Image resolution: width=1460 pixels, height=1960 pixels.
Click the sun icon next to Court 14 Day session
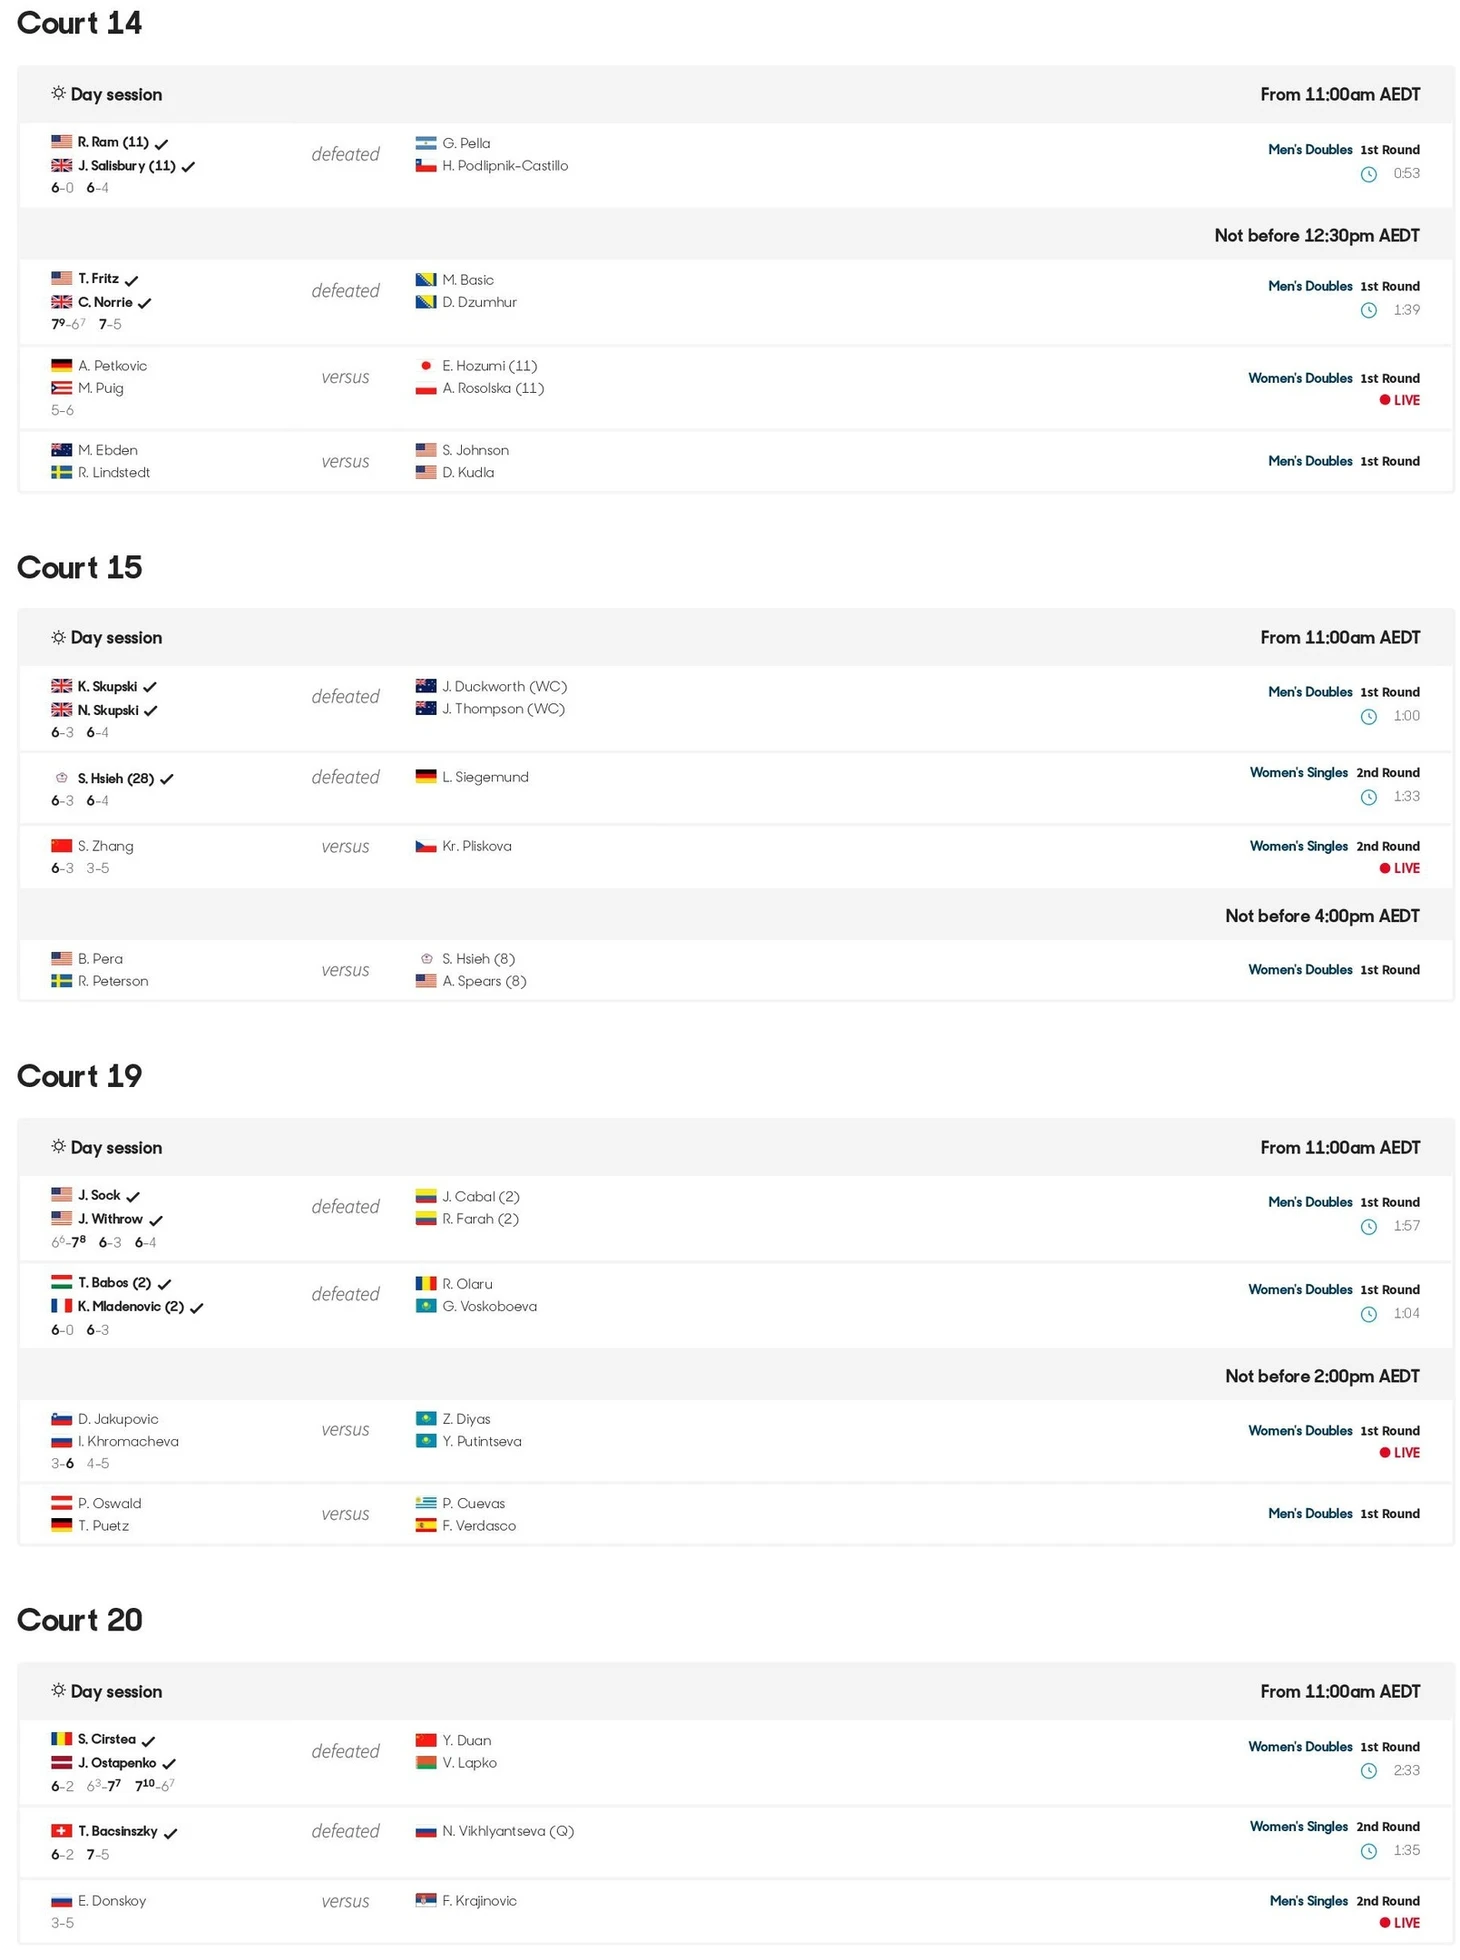click(58, 93)
